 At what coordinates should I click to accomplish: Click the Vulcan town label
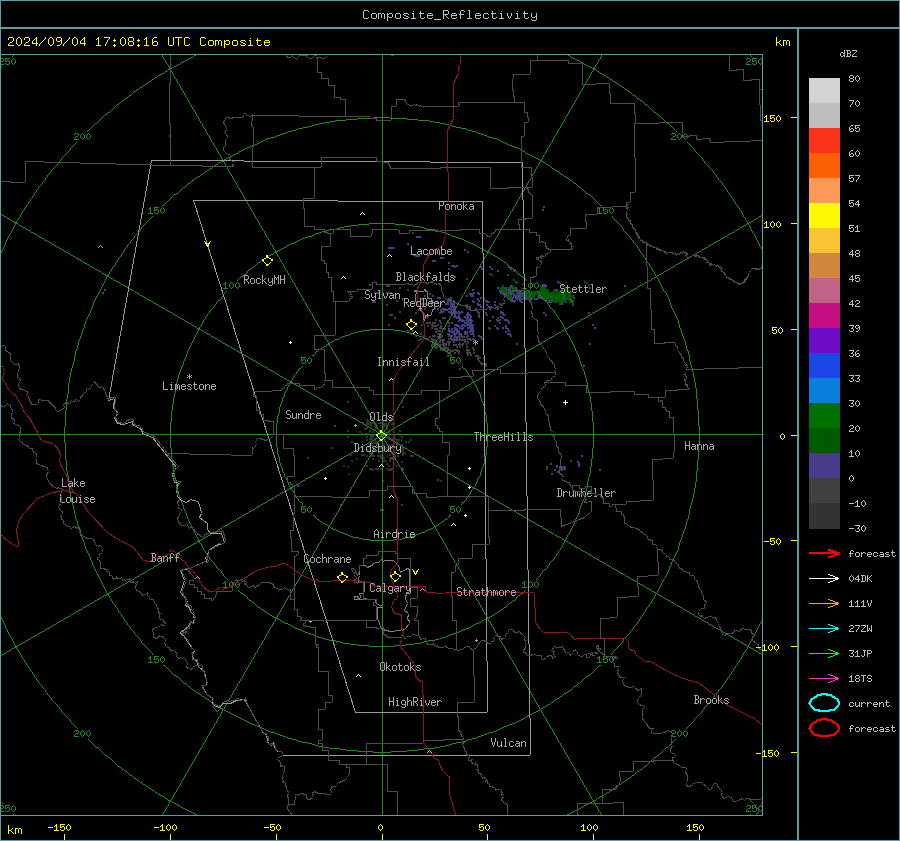click(508, 743)
